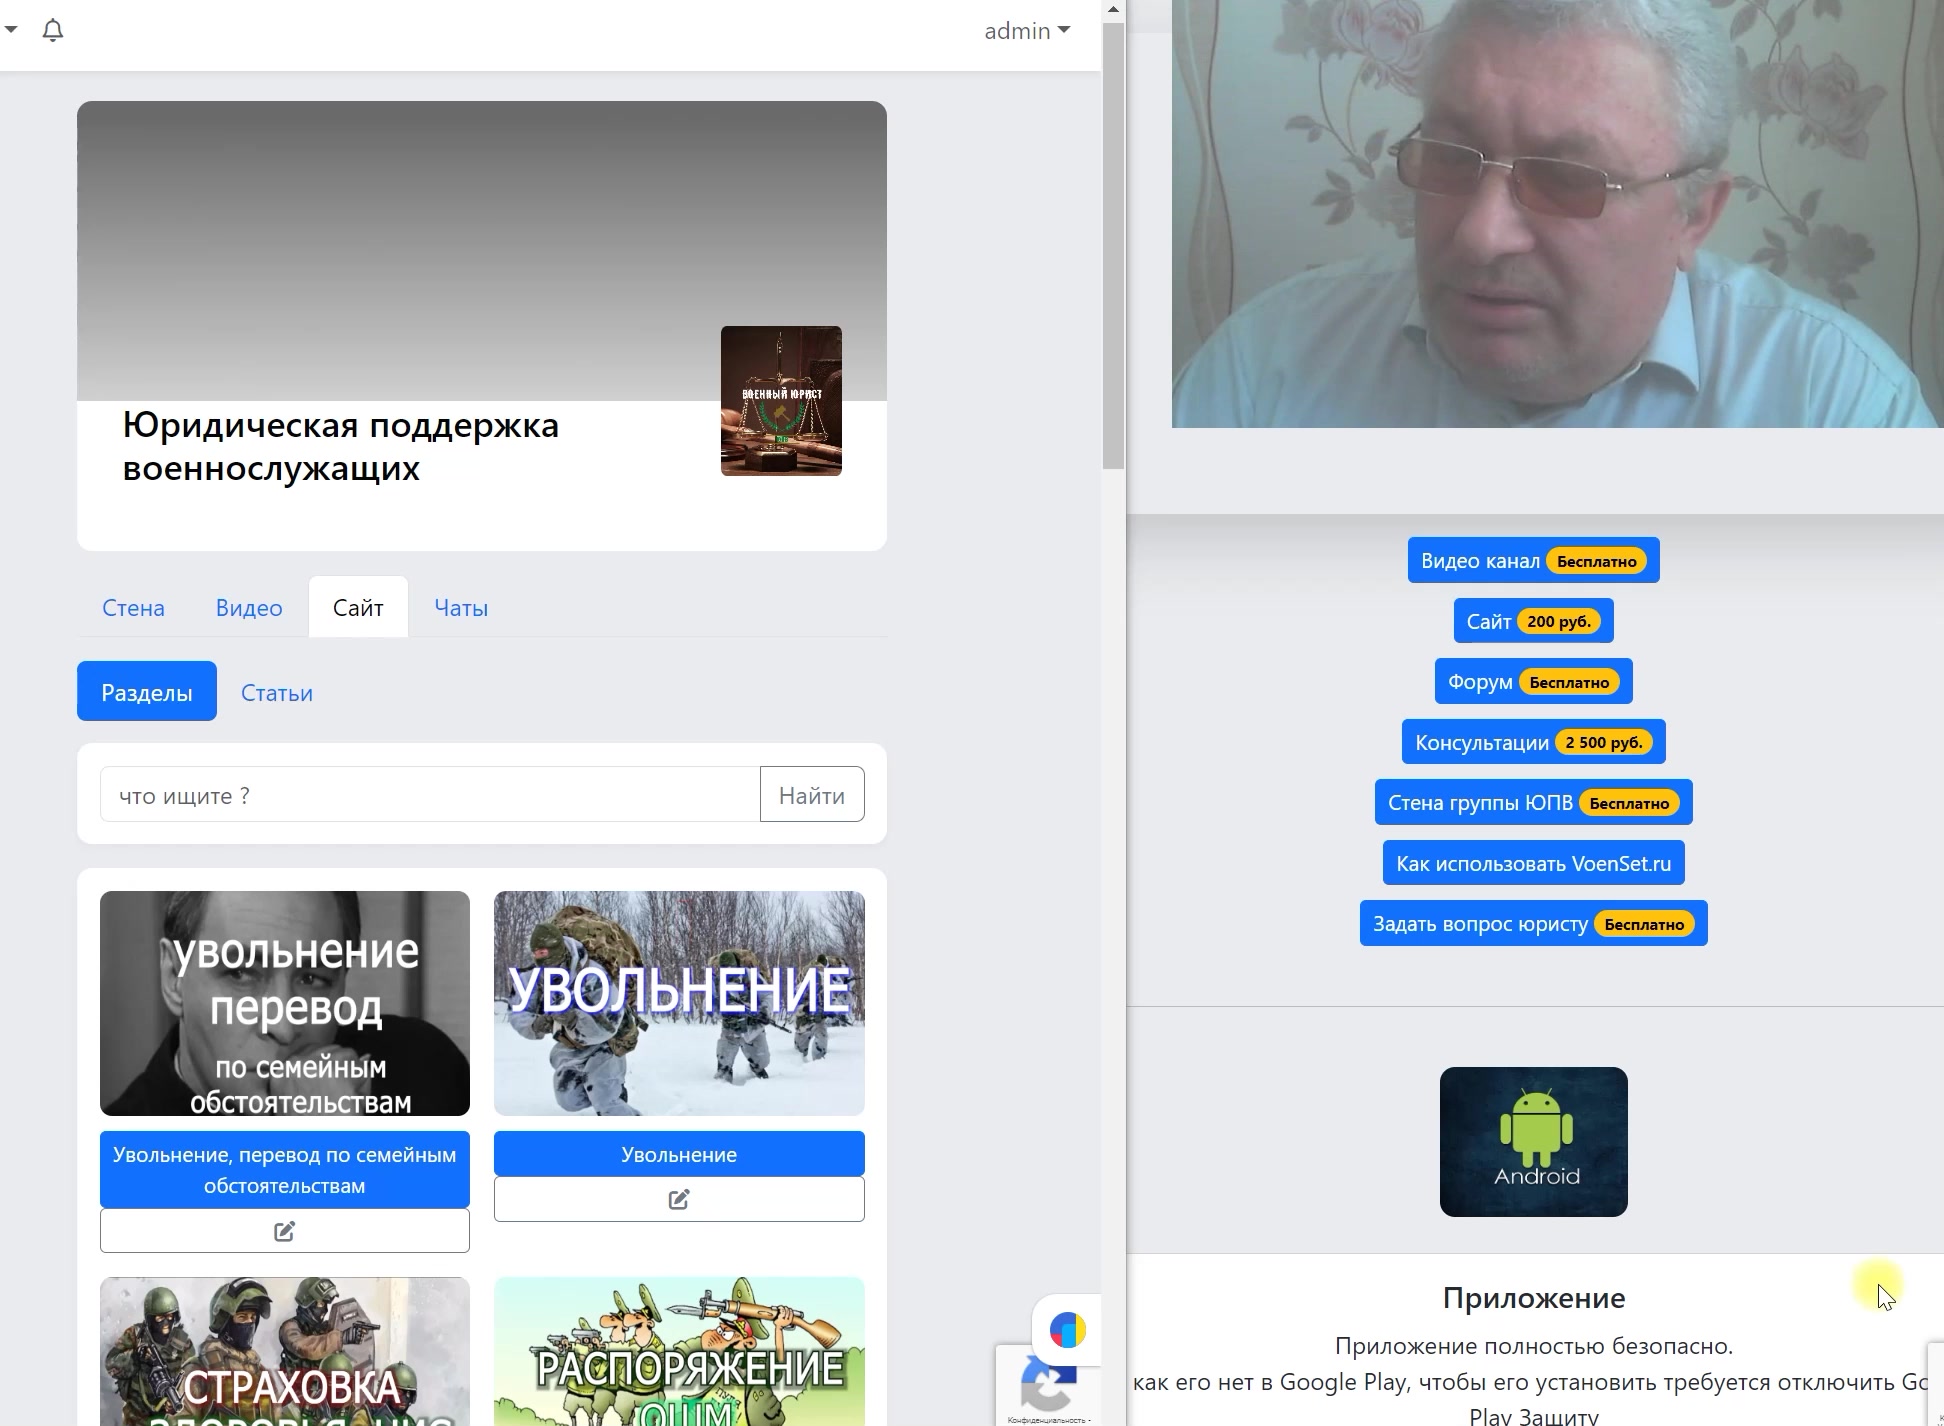The image size is (1944, 1426).
Task: Open the Военный юрист group avatar
Action: point(781,401)
